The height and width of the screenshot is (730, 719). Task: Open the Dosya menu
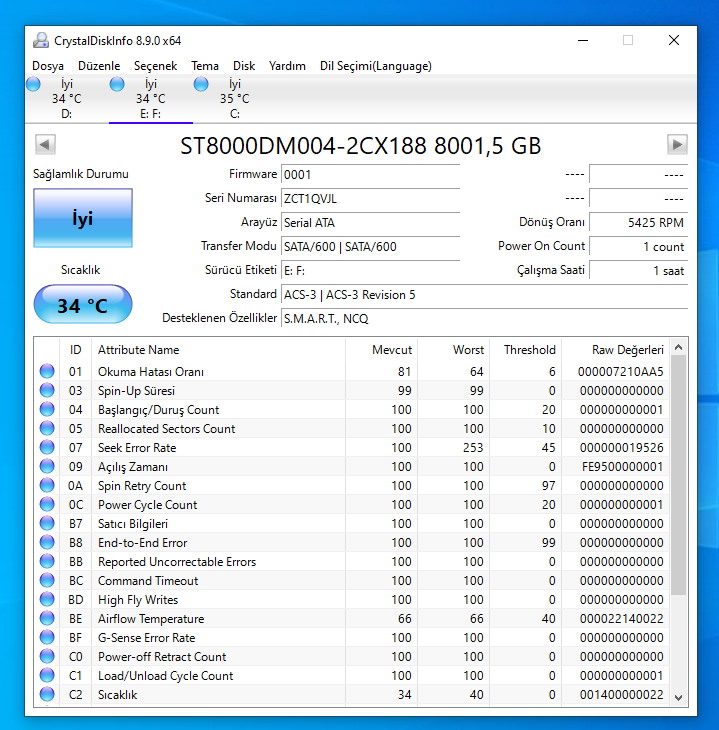(47, 66)
